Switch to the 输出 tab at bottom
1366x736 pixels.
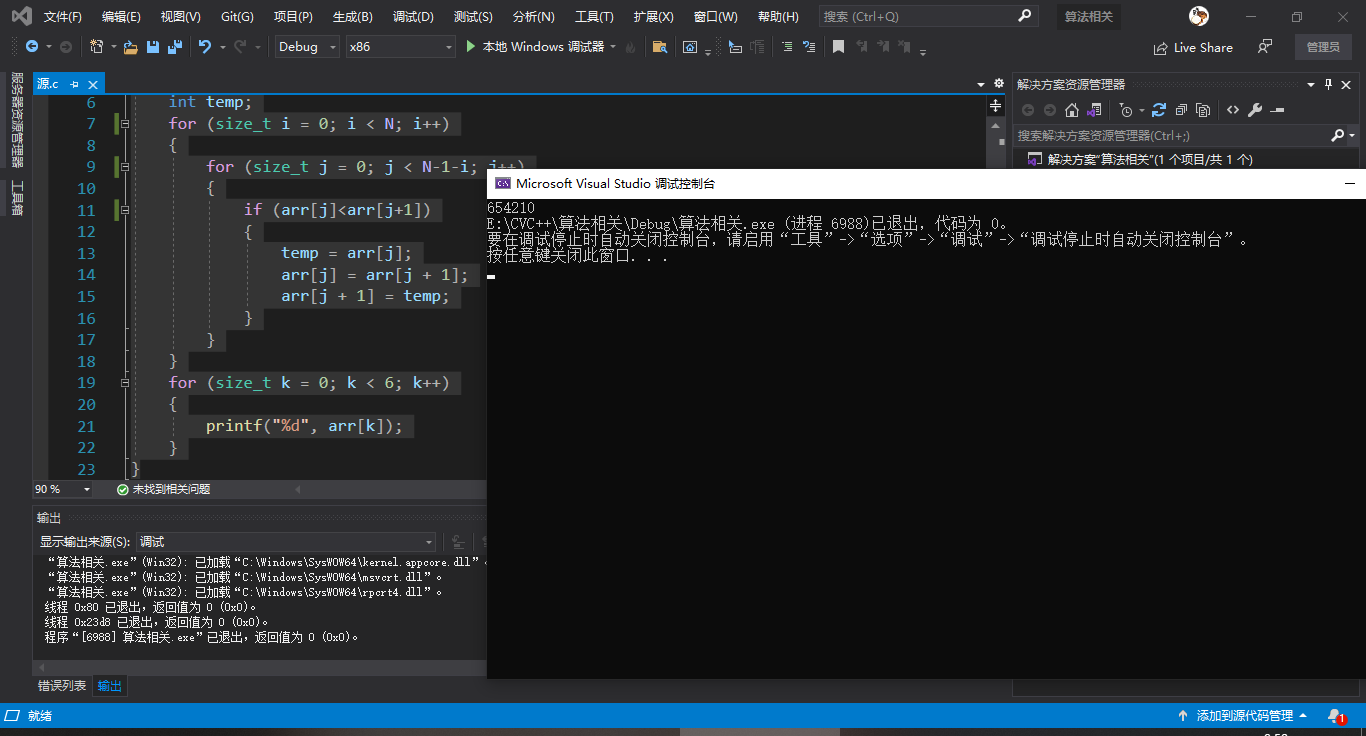(110, 686)
